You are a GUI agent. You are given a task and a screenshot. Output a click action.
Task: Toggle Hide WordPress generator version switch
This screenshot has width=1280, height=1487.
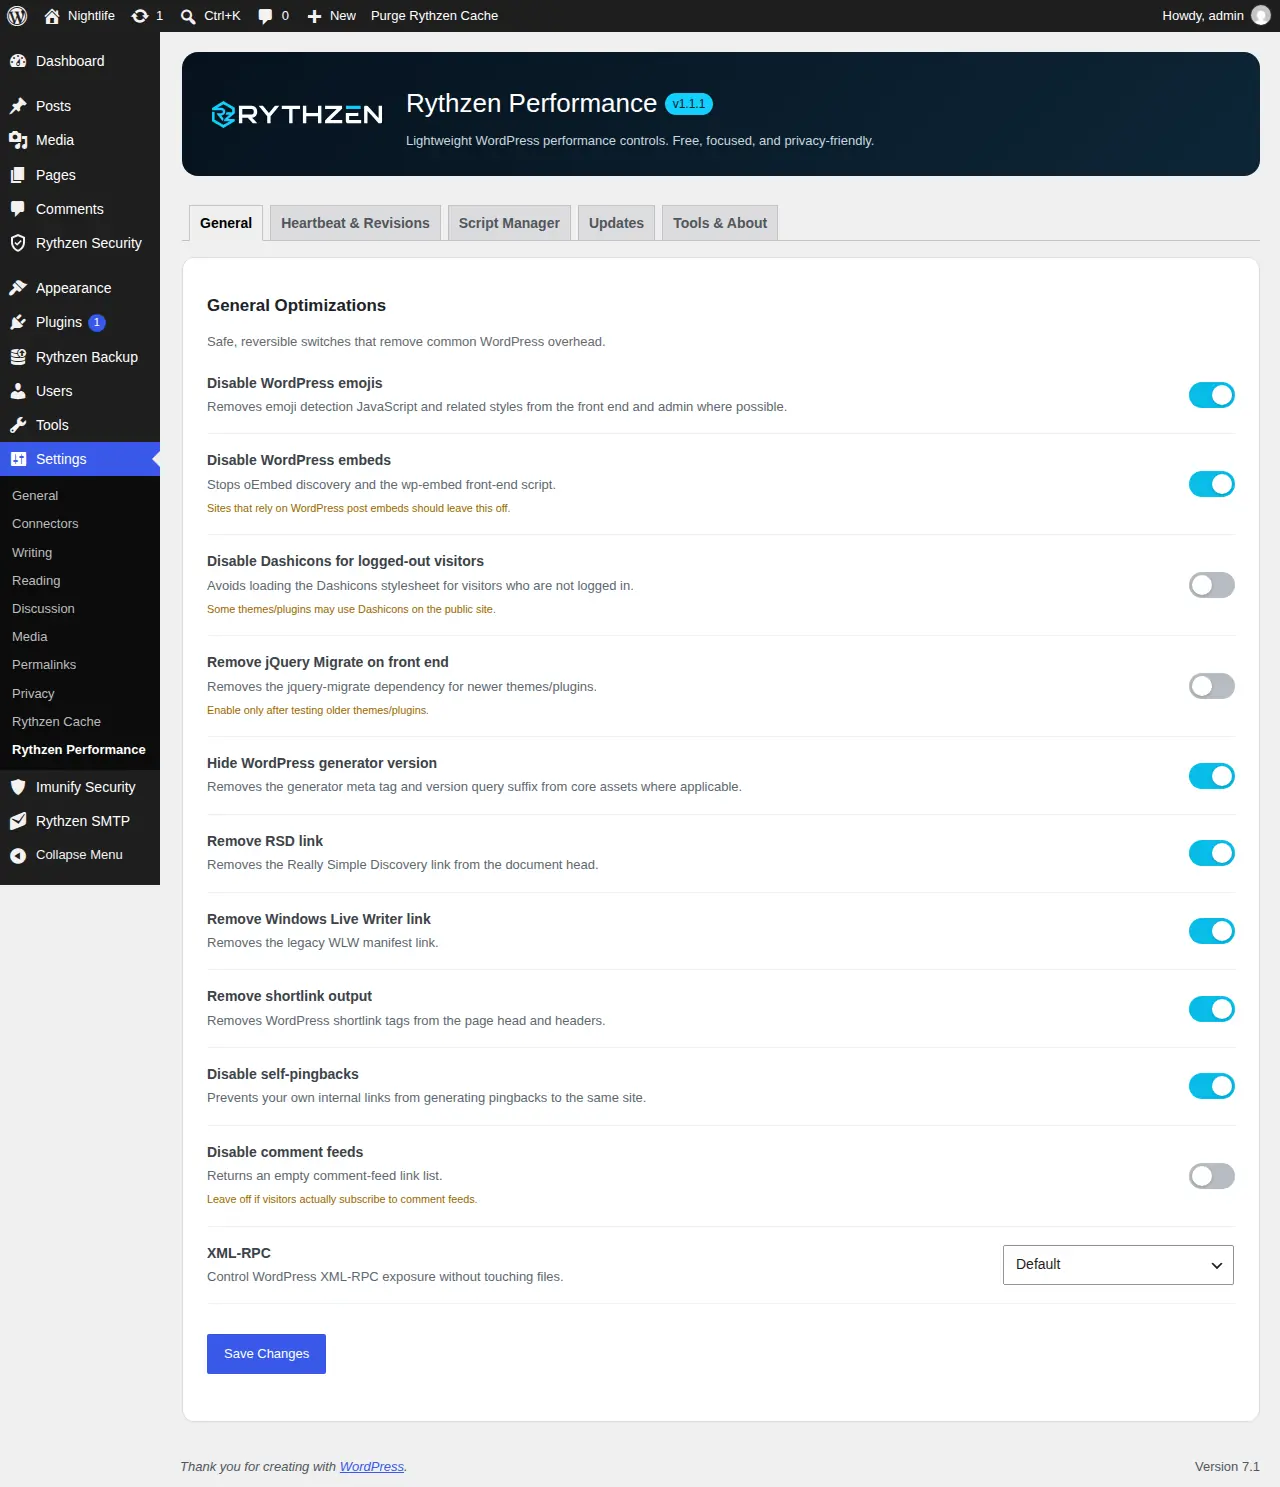1211,776
